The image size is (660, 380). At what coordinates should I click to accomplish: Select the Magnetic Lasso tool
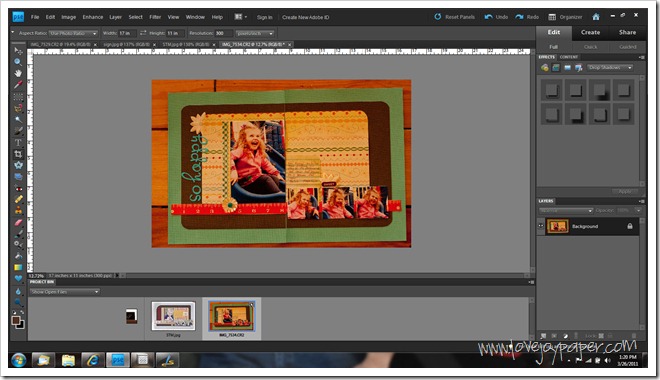point(18,108)
